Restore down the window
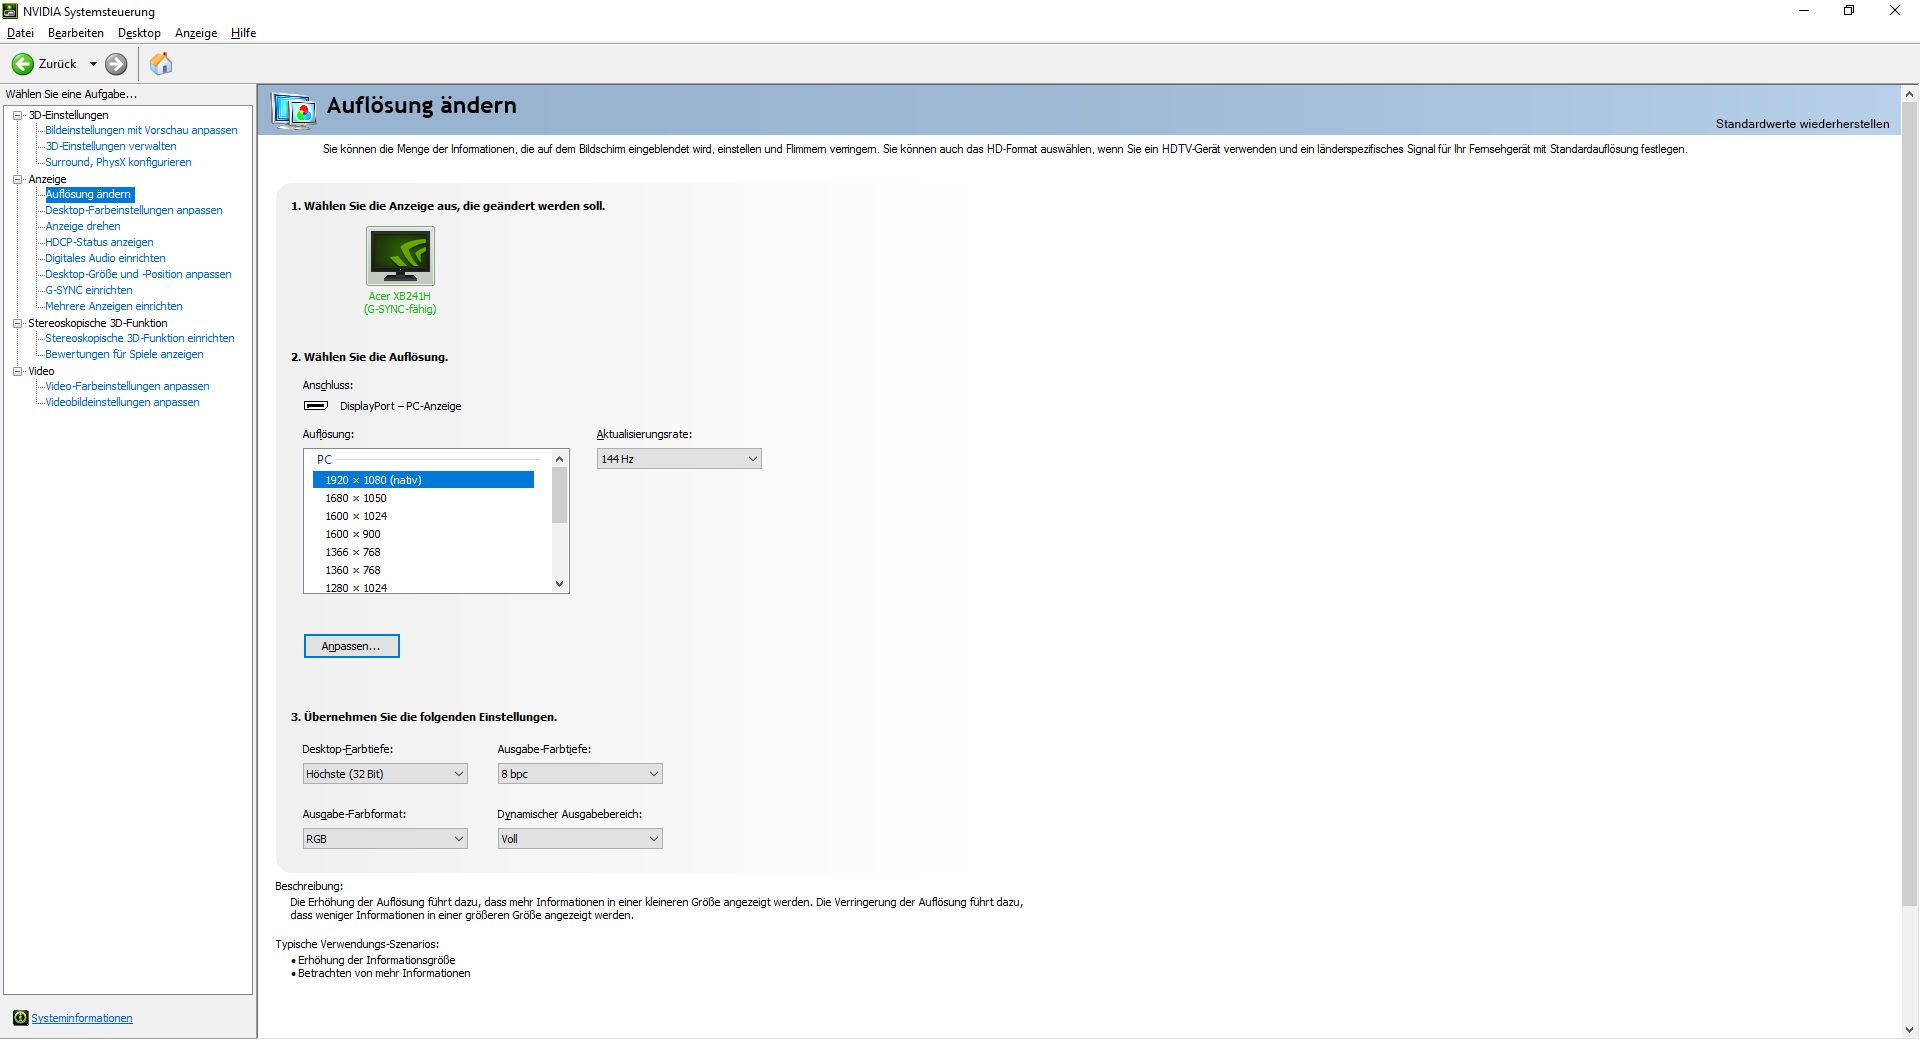1920x1040 pixels. point(1849,11)
